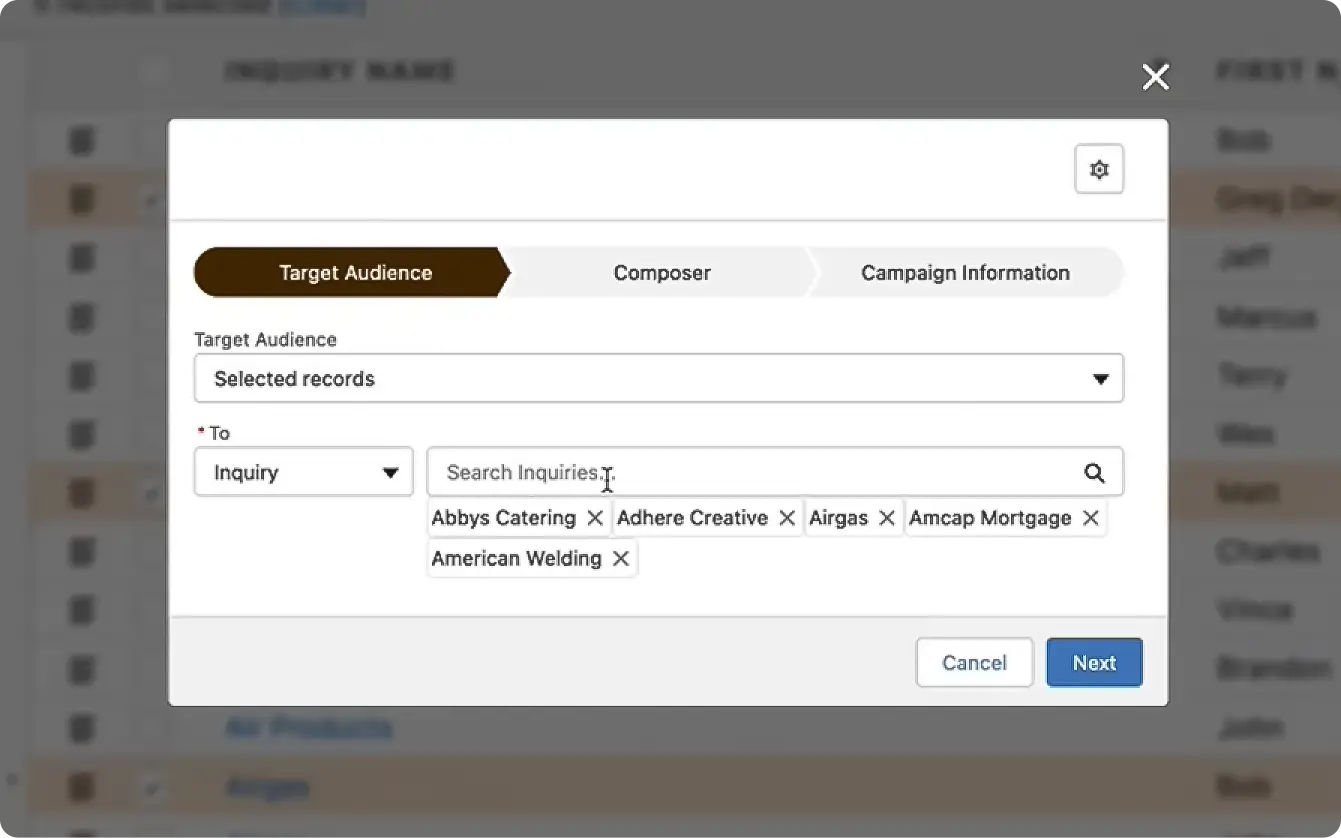Remove the American Welding pill

[621, 559]
